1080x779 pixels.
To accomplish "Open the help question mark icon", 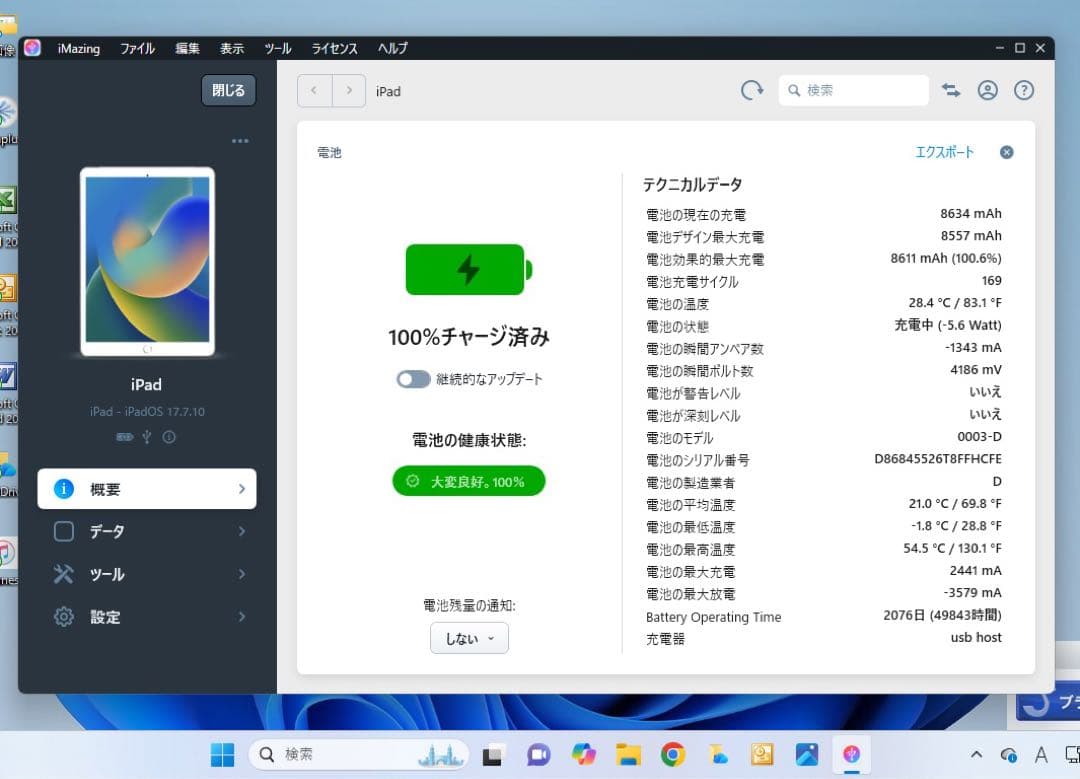I will click(x=1024, y=90).
